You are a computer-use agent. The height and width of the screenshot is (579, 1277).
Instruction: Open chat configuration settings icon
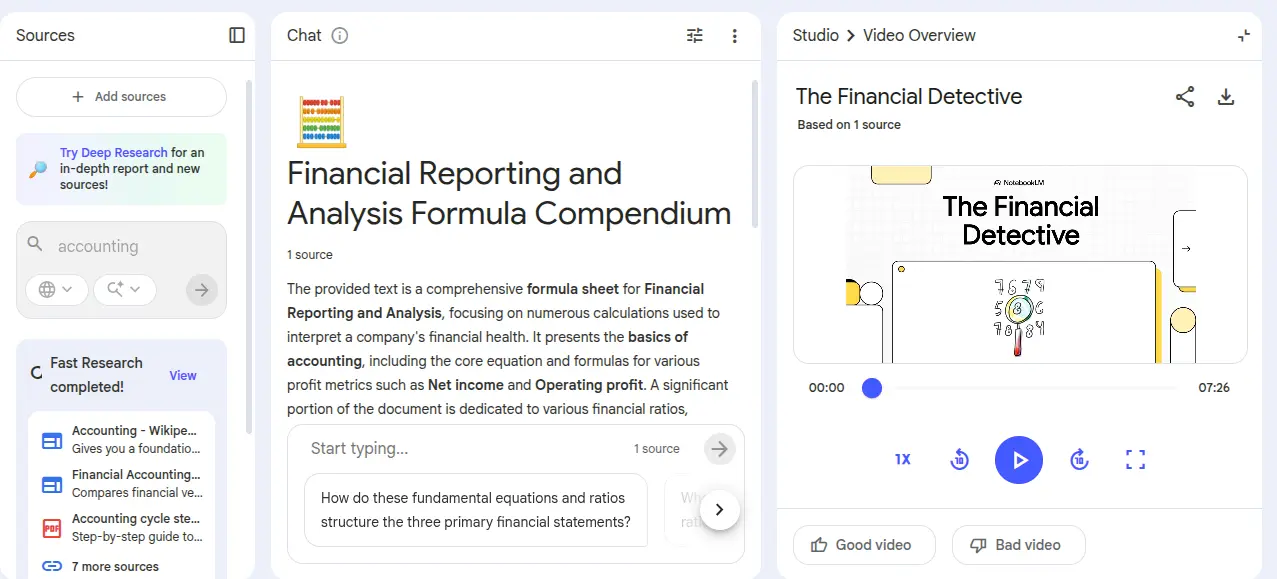[x=695, y=36]
